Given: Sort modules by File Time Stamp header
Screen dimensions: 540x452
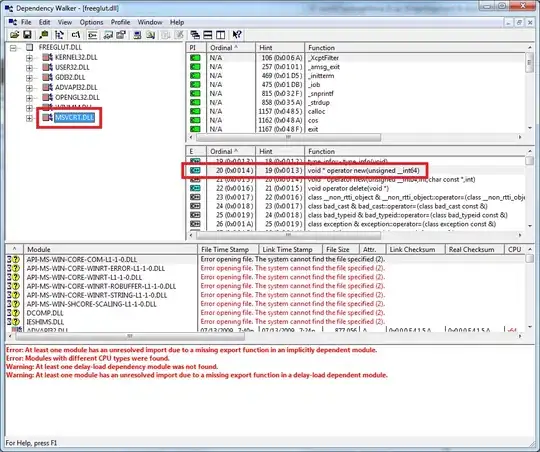Looking at the screenshot, I should click(228, 249).
